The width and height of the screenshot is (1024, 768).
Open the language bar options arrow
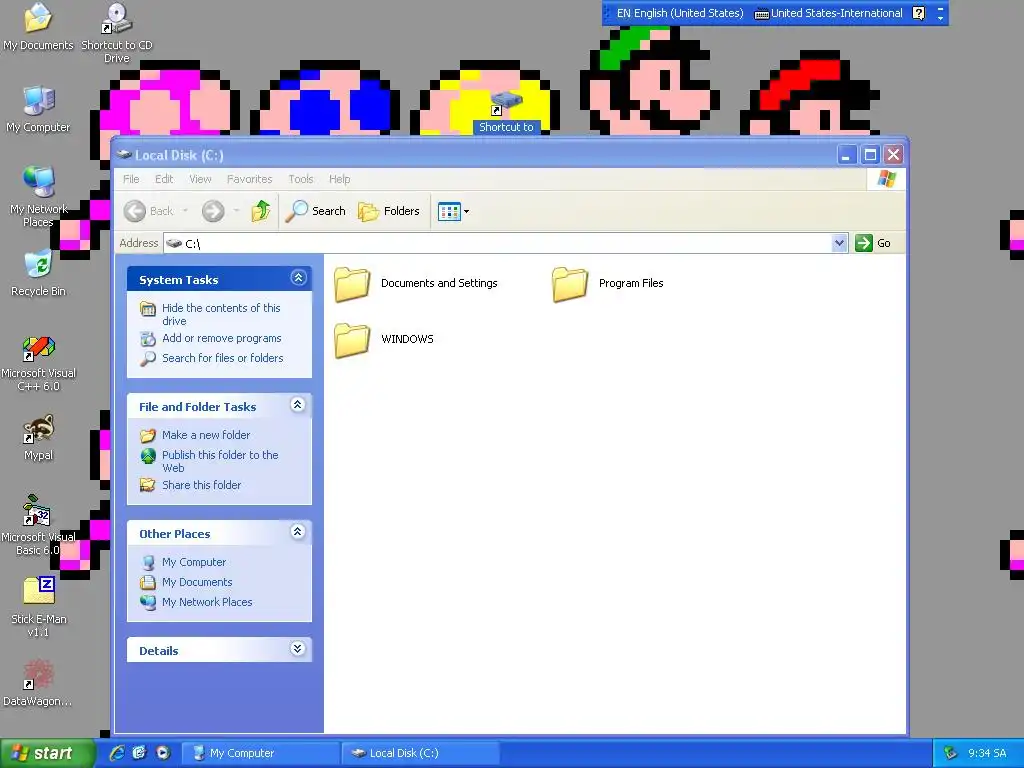[940, 18]
